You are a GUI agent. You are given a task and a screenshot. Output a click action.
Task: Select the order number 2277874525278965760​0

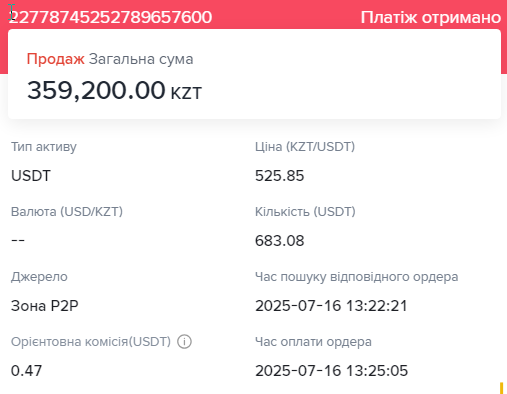tap(110, 17)
